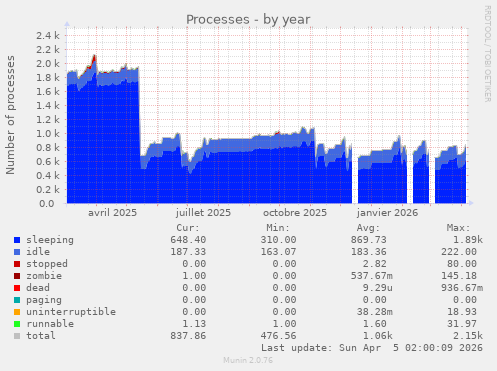Image resolution: width=497 pixels, height=371 pixels.
Task: Select the 'stopped' legend label
Action: pyautogui.click(x=47, y=264)
